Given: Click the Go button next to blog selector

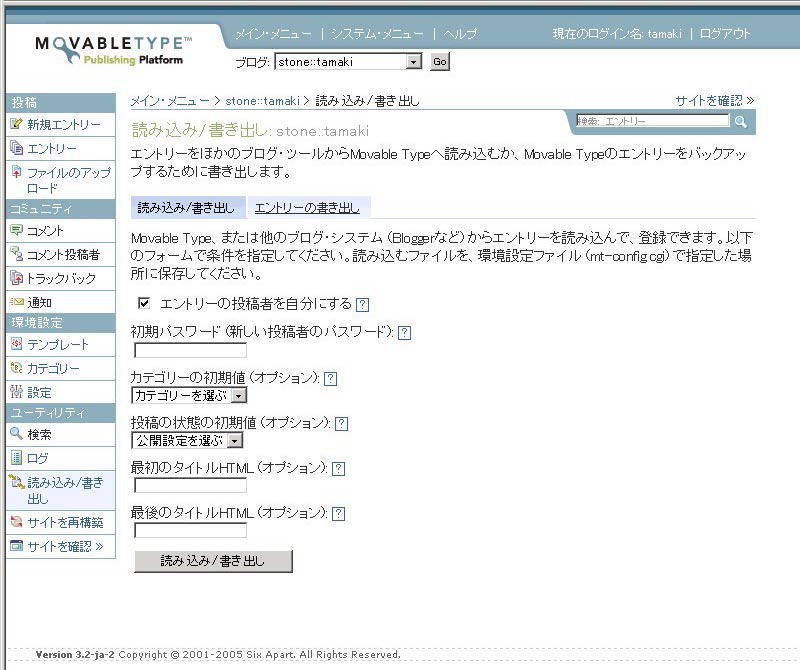Looking at the screenshot, I should (x=440, y=62).
